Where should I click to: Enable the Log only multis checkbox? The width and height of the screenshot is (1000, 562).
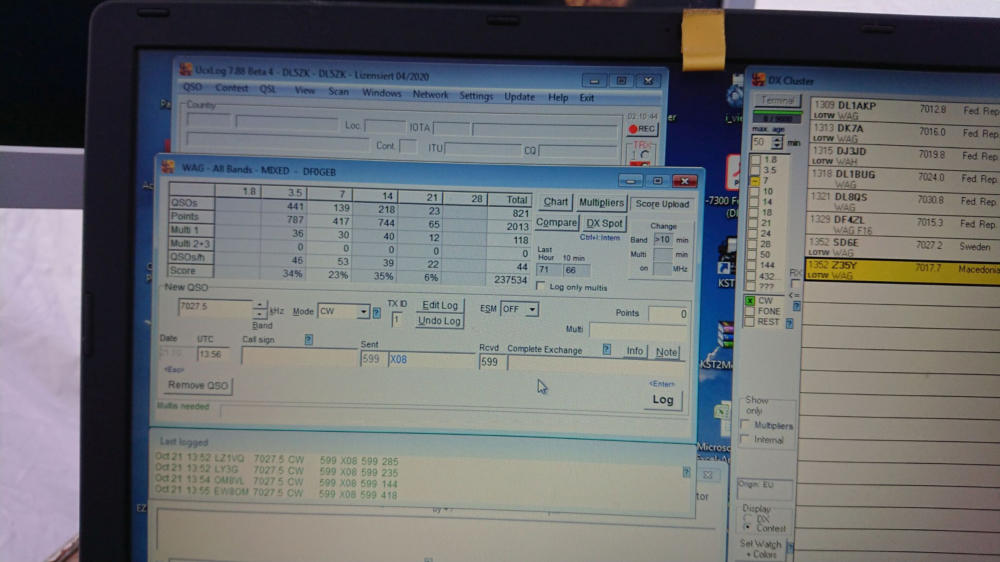[541, 287]
